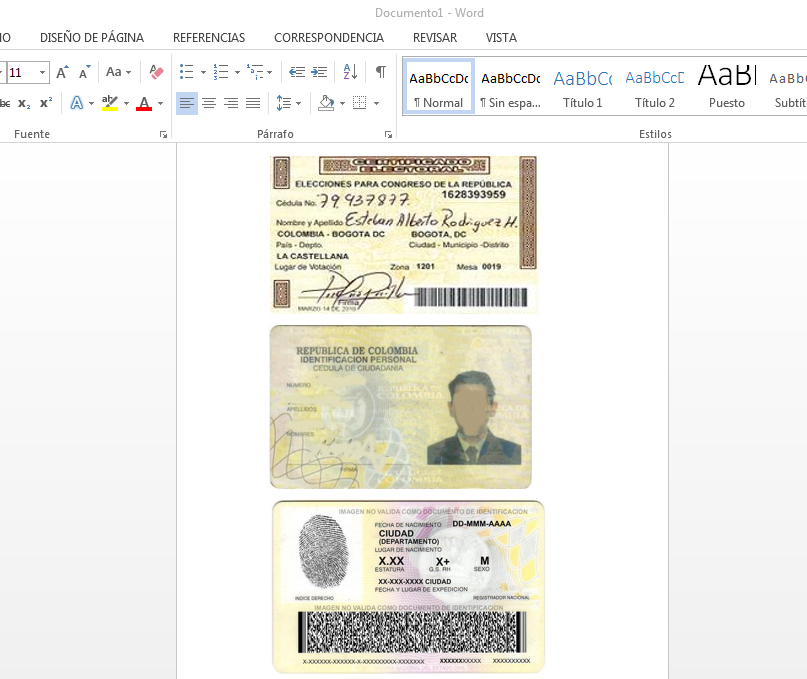The width and height of the screenshot is (807, 679).
Task: Switch to REFERENCIAS tab
Action: (209, 38)
